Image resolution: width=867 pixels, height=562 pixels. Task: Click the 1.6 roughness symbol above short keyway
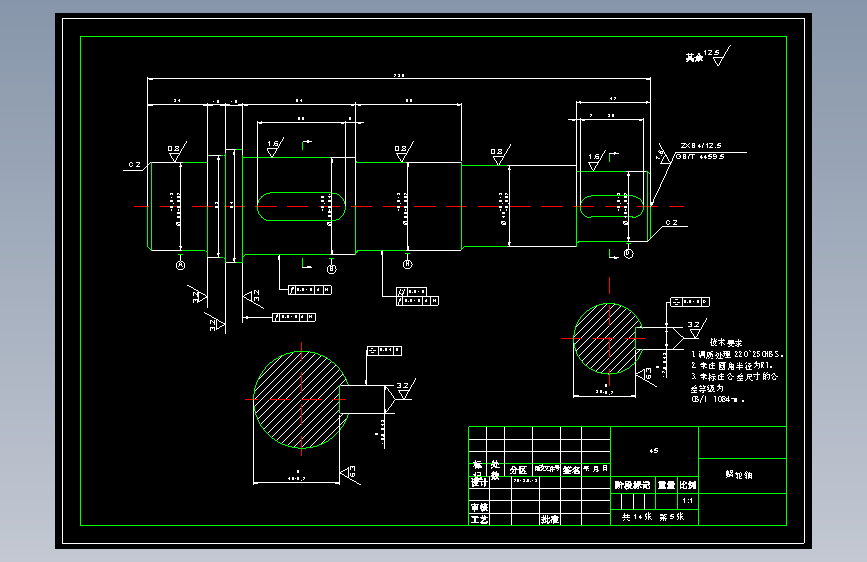click(596, 160)
